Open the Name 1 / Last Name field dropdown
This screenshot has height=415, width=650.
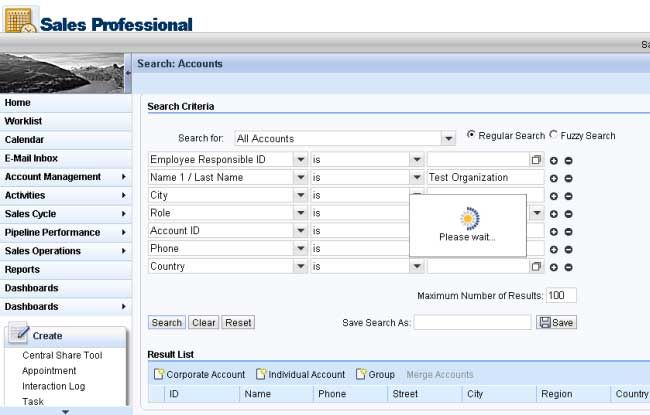pyautogui.click(x=301, y=177)
